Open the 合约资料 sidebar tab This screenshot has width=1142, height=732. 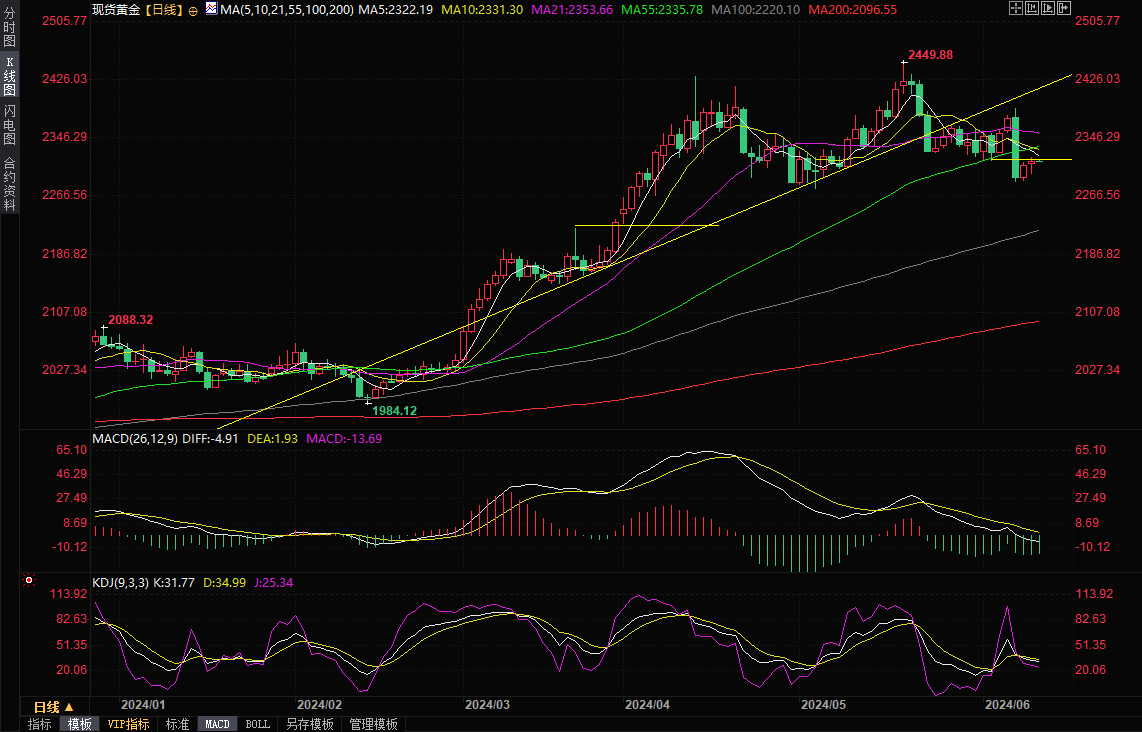9,183
